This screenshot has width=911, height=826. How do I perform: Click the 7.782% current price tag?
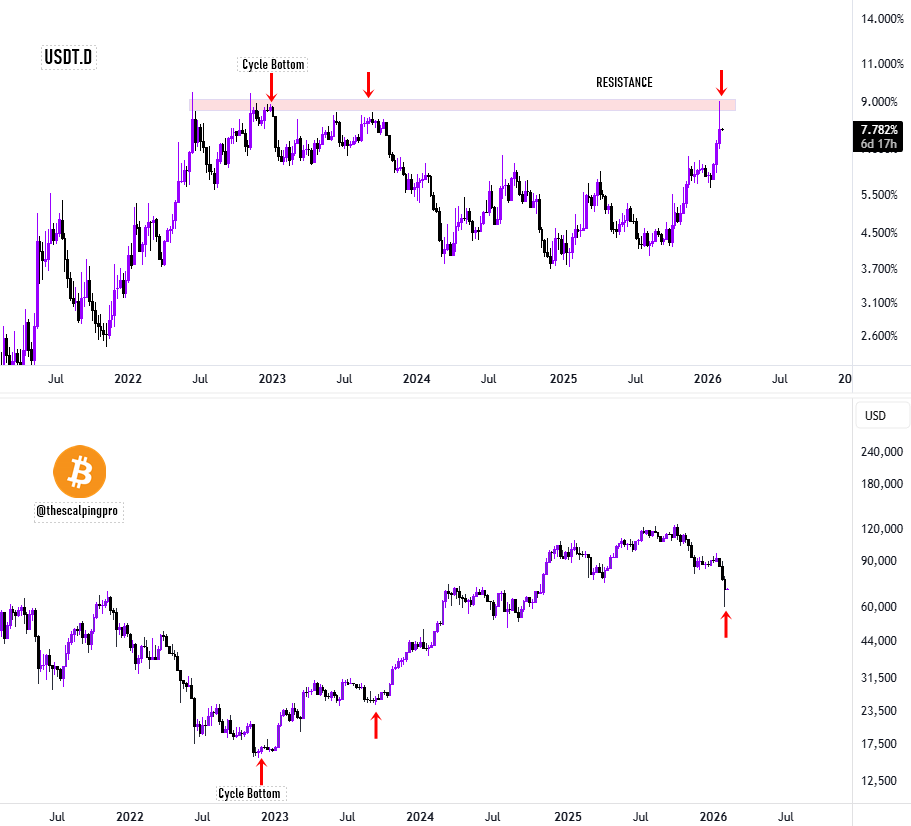pyautogui.click(x=878, y=130)
